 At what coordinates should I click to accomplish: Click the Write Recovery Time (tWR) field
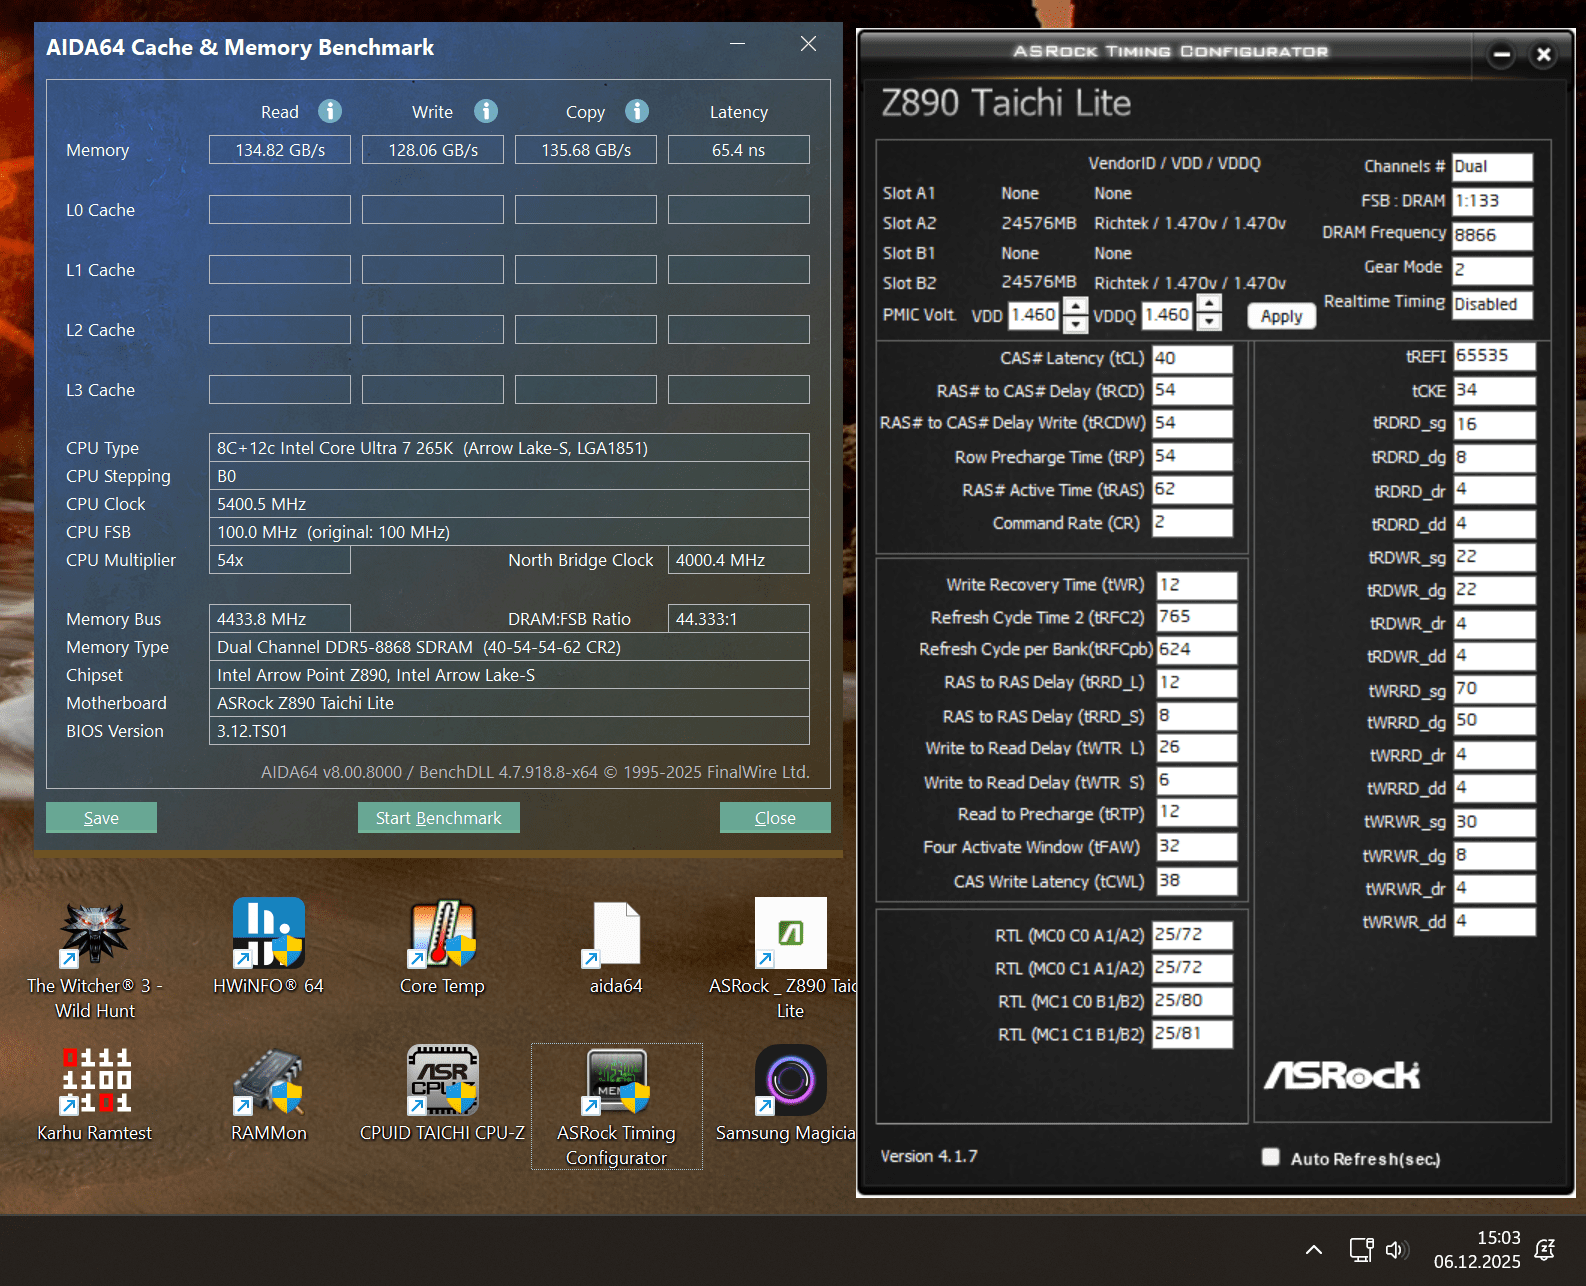(x=1197, y=585)
